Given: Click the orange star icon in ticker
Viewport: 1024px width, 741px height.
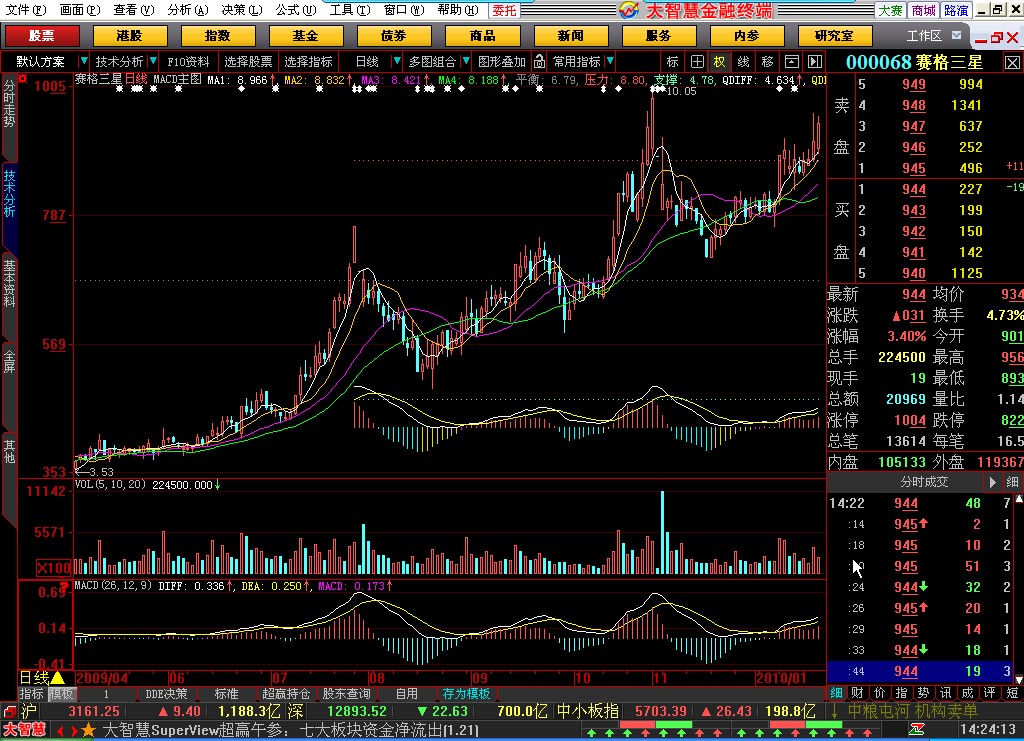Looking at the screenshot, I should 89,730.
